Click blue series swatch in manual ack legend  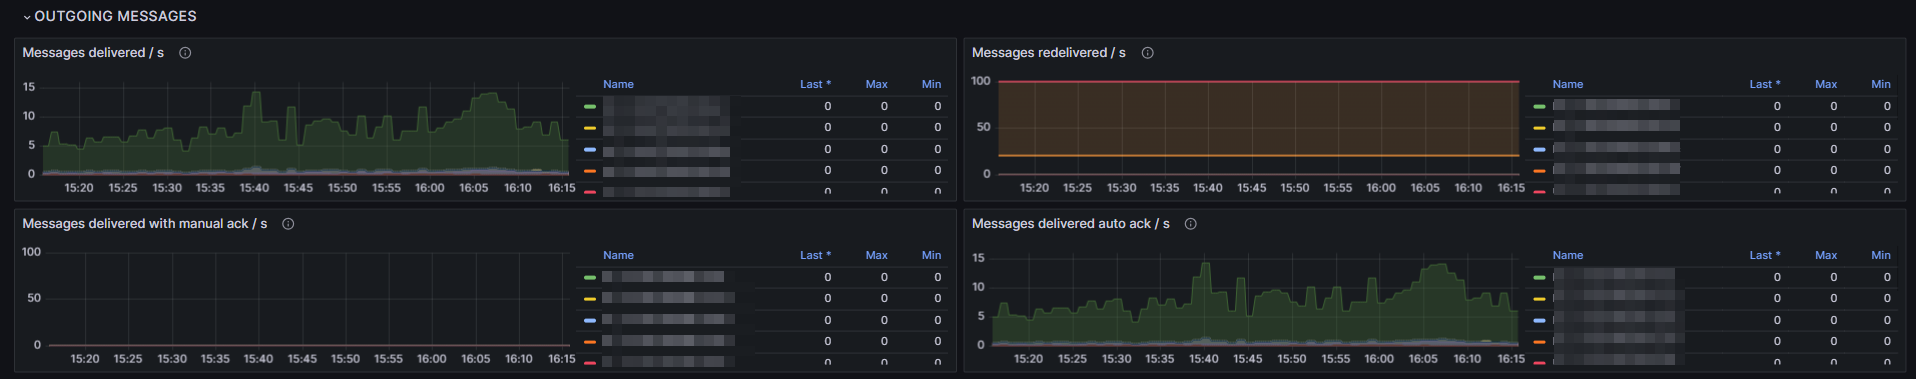590,320
